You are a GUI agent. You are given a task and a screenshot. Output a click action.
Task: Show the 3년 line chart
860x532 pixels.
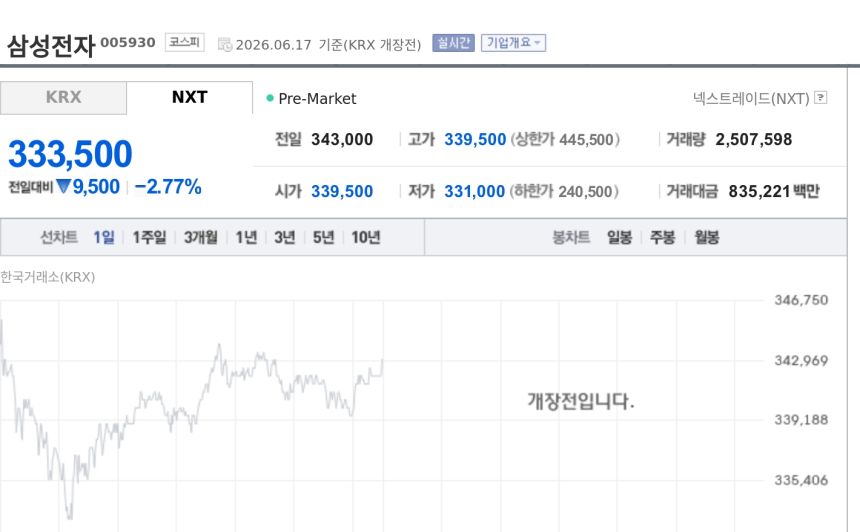(x=285, y=237)
